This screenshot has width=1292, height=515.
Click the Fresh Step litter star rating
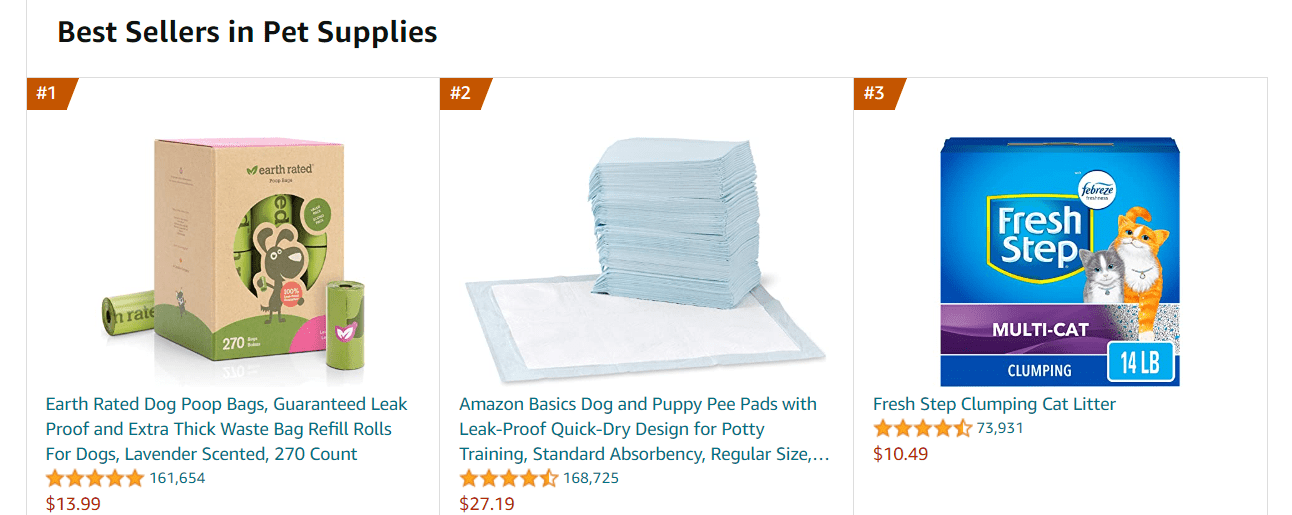click(922, 429)
